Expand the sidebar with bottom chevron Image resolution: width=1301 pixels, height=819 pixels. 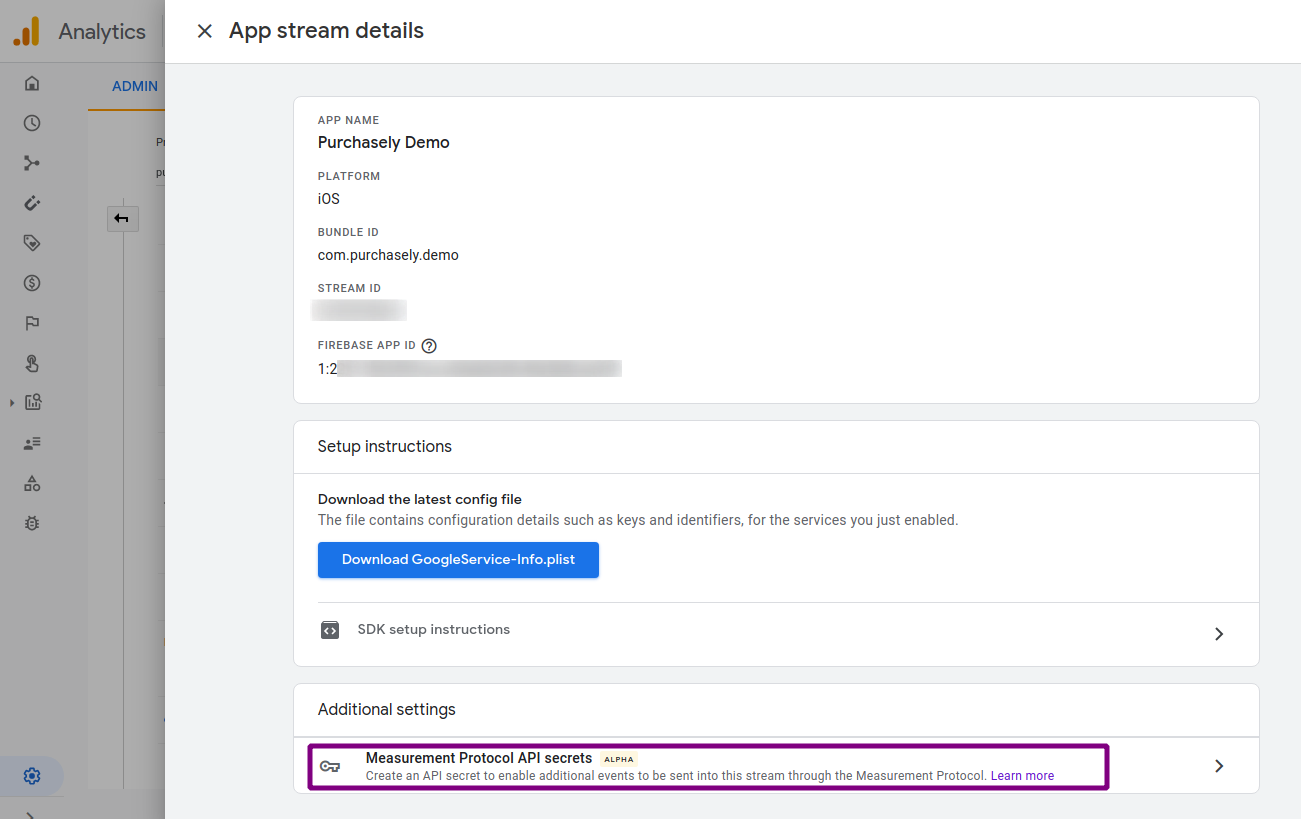point(32,814)
